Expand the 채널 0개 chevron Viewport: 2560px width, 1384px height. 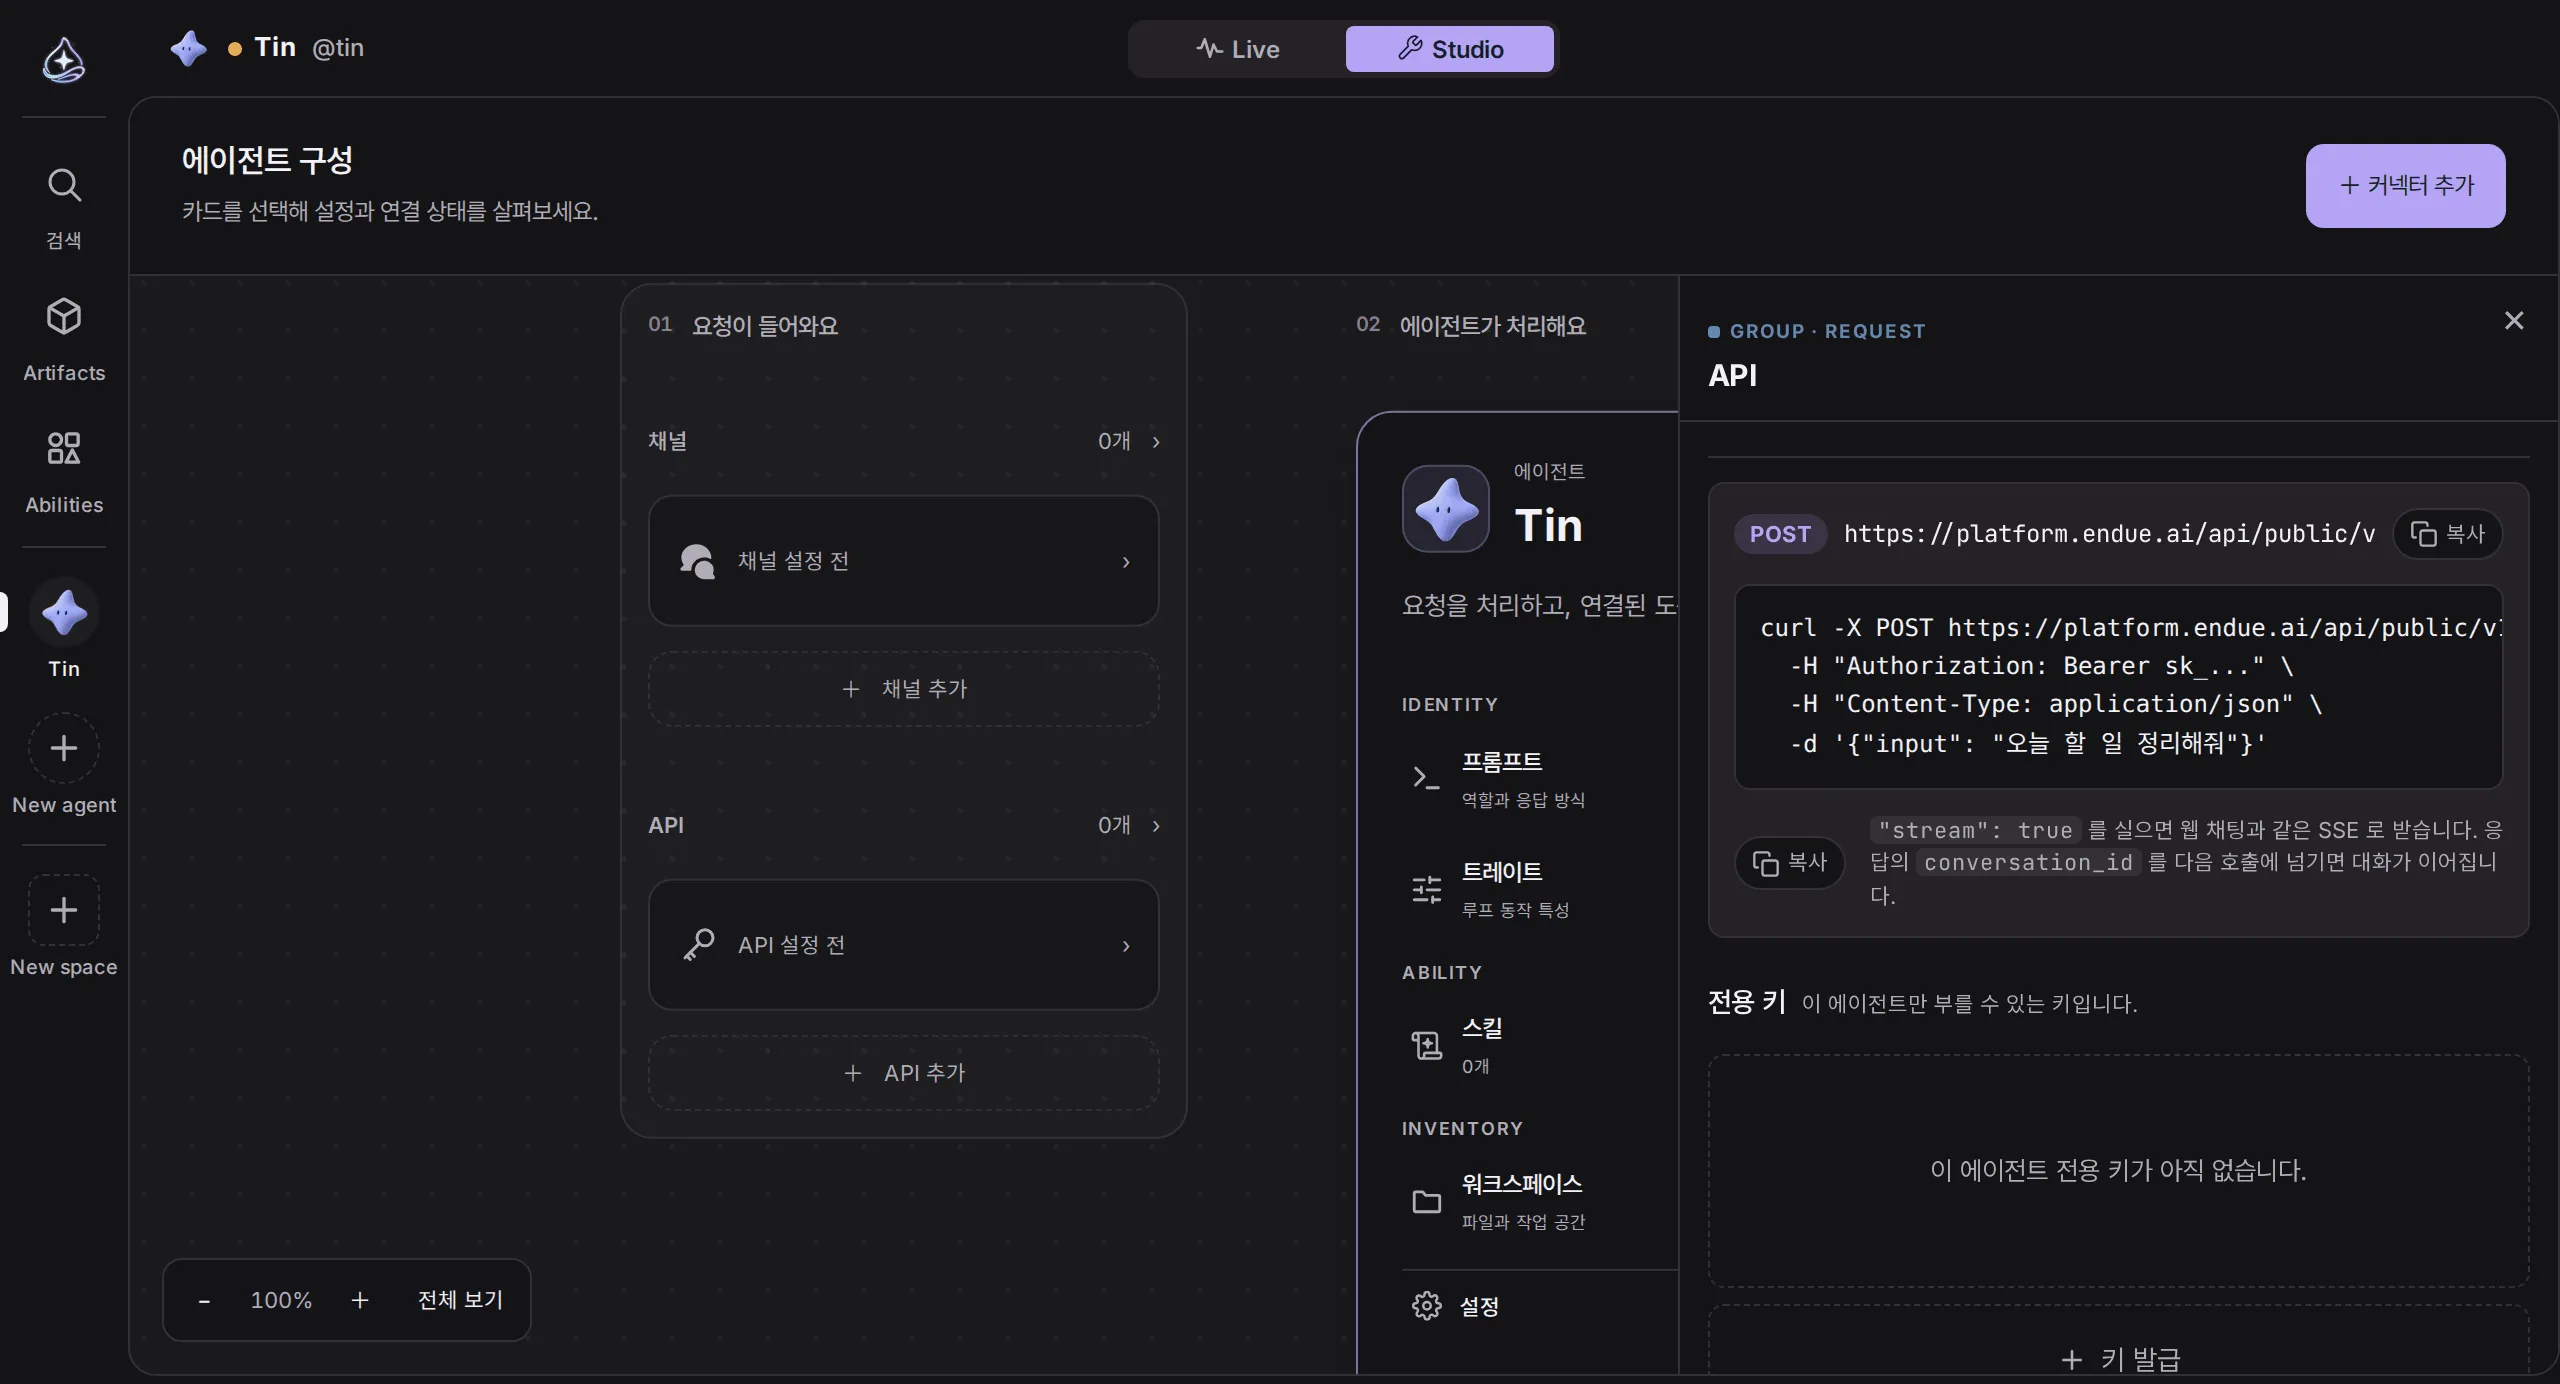(1156, 442)
